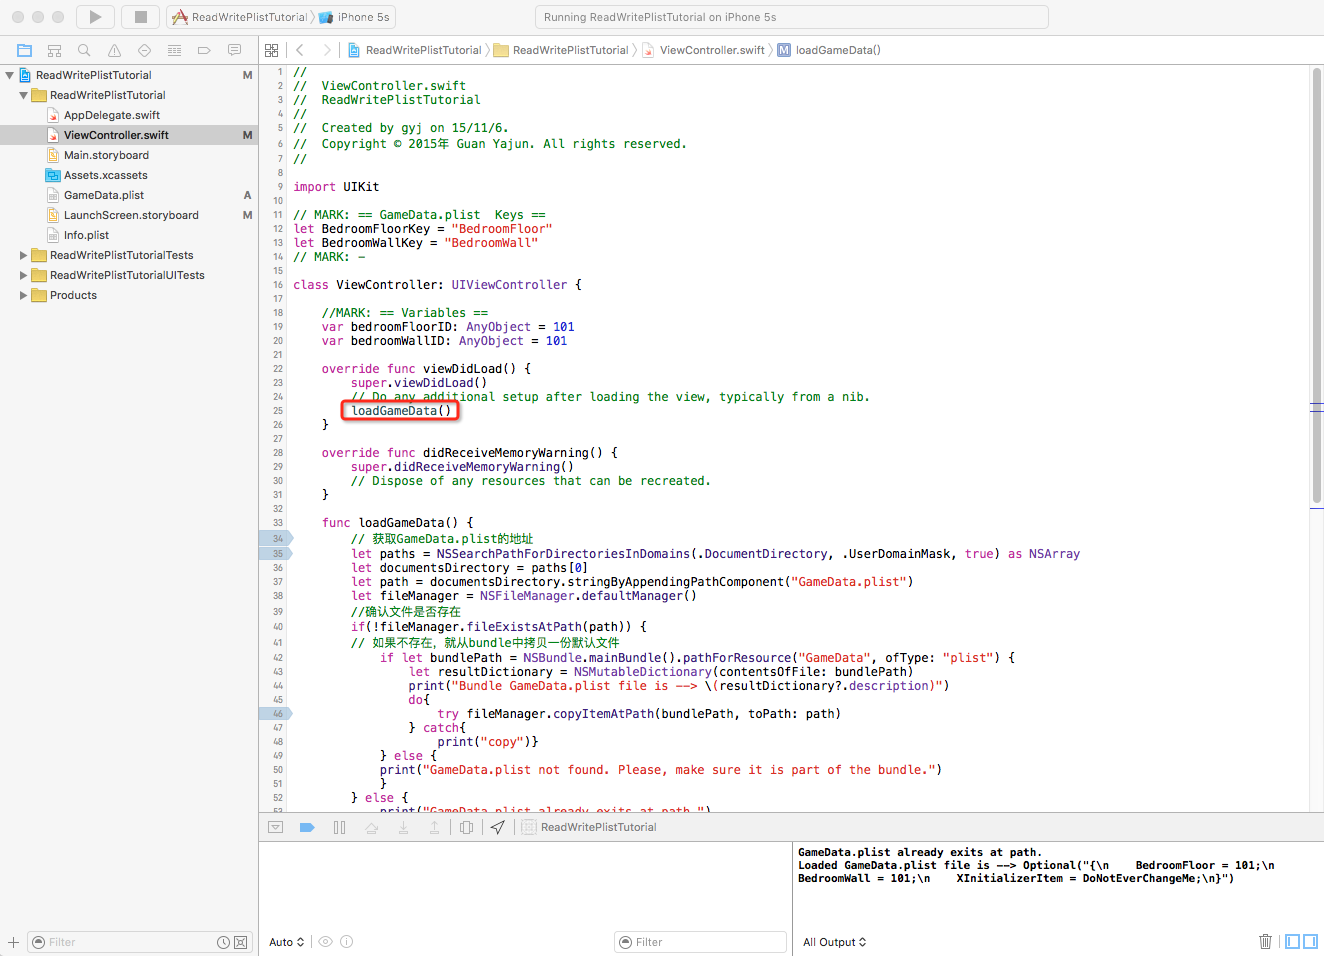Select ReadWritePlistTutorial process in debug bar

coord(590,827)
